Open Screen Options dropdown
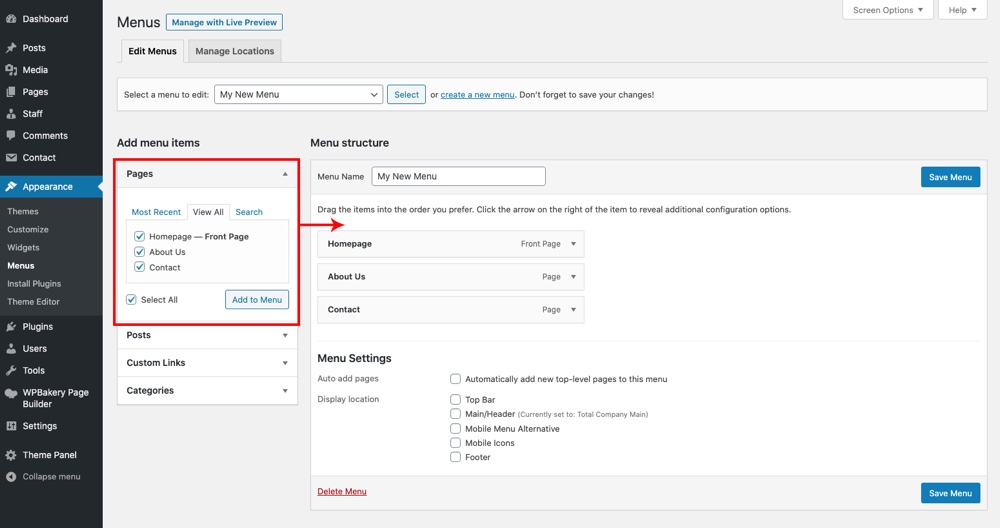1000x528 pixels. point(888,10)
